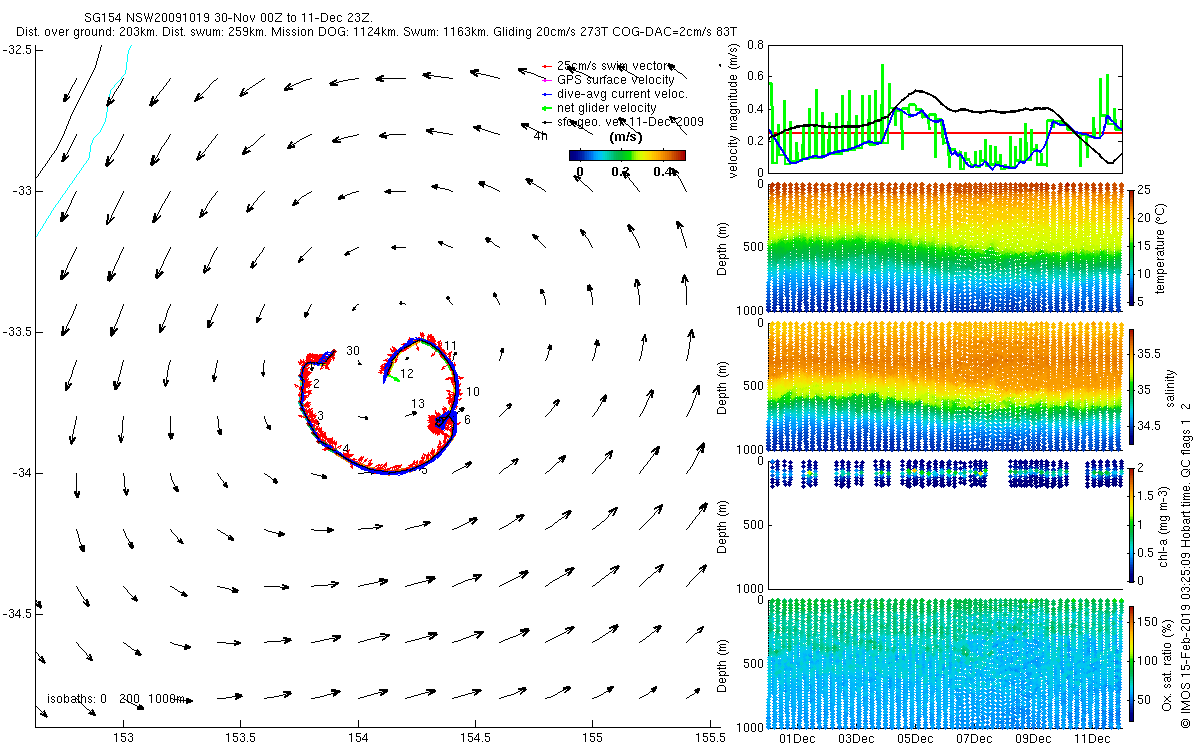Image resolution: width=1200 pixels, height=750 pixels.
Task: Click waypoint label '6' near the red cluster
Action: point(466,420)
